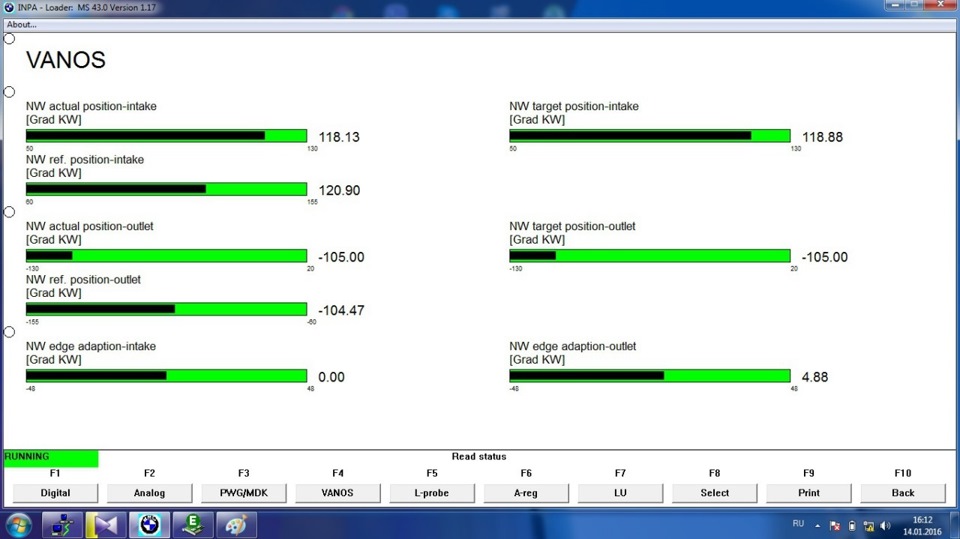The image size is (960, 539).
Task: Click the F2 Analog button
Action: 149,493
